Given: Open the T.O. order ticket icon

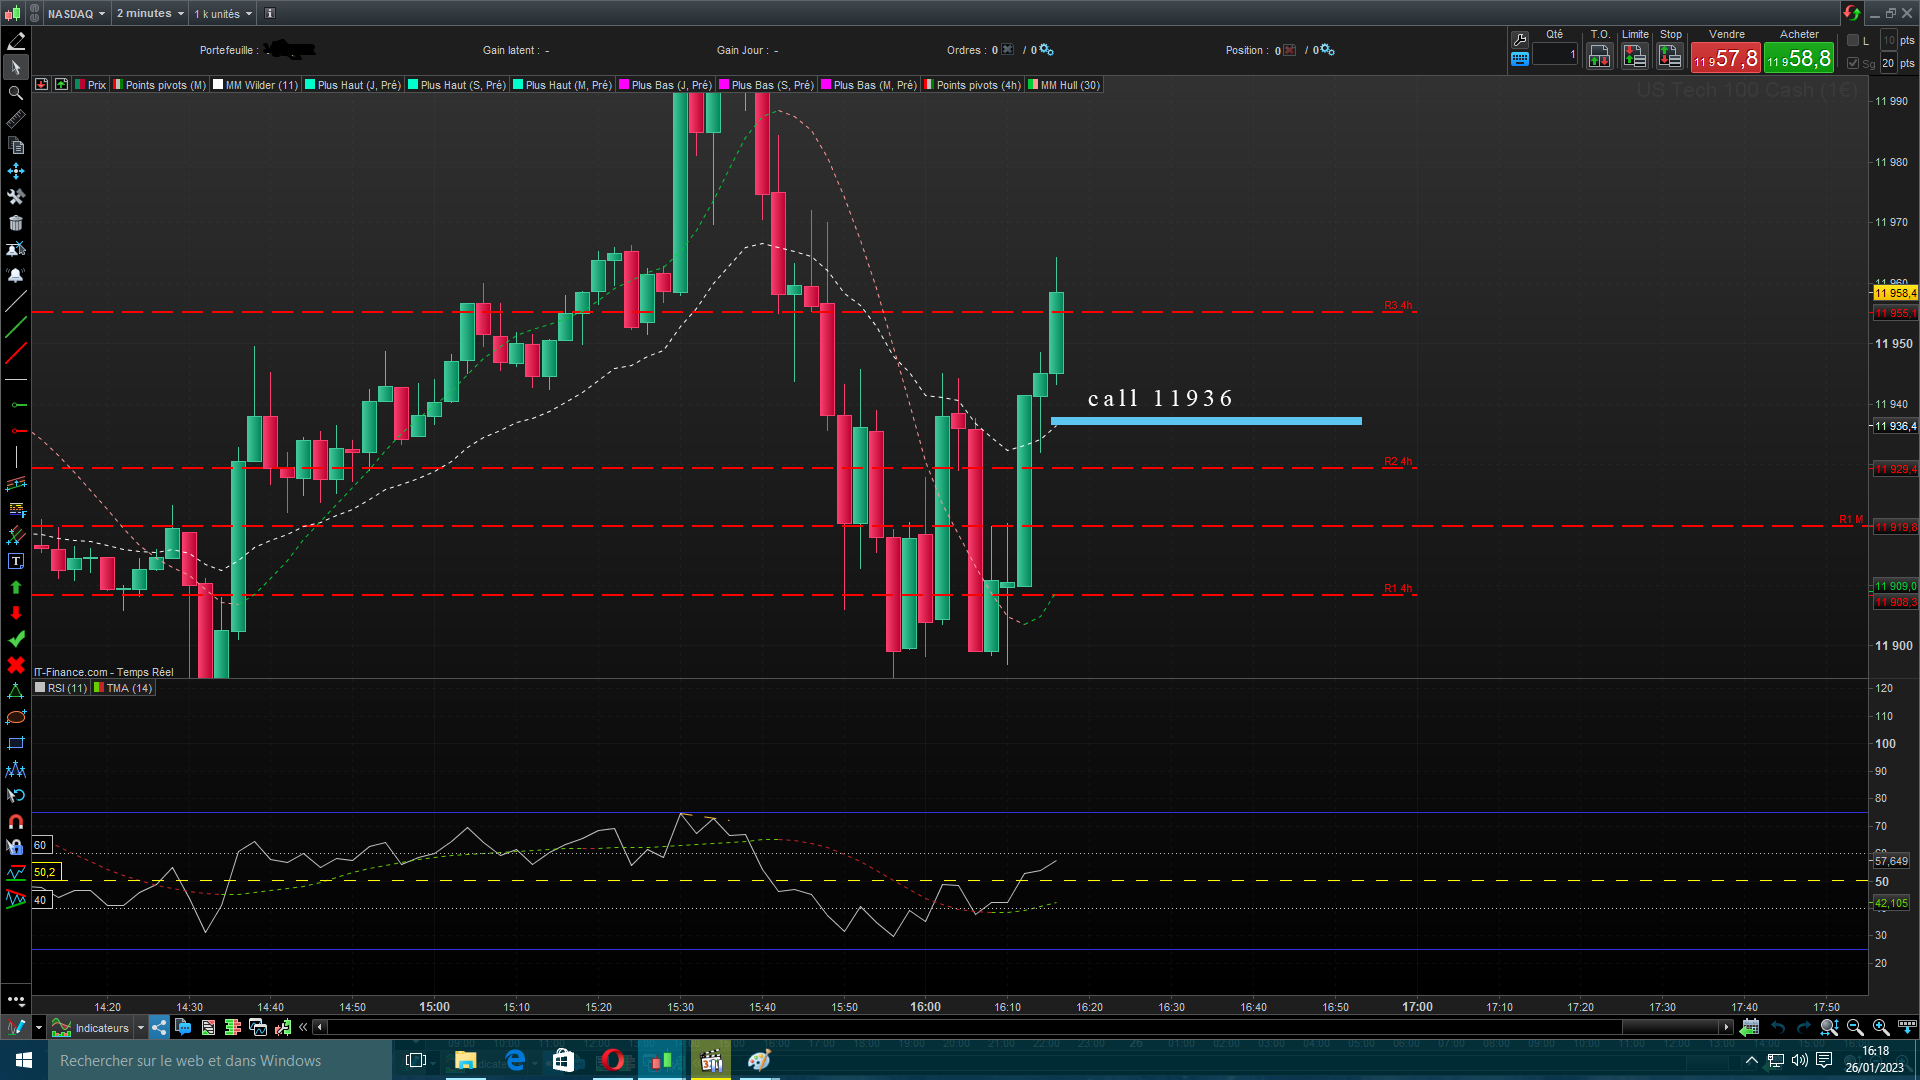Looking at the screenshot, I should [x=1599, y=57].
